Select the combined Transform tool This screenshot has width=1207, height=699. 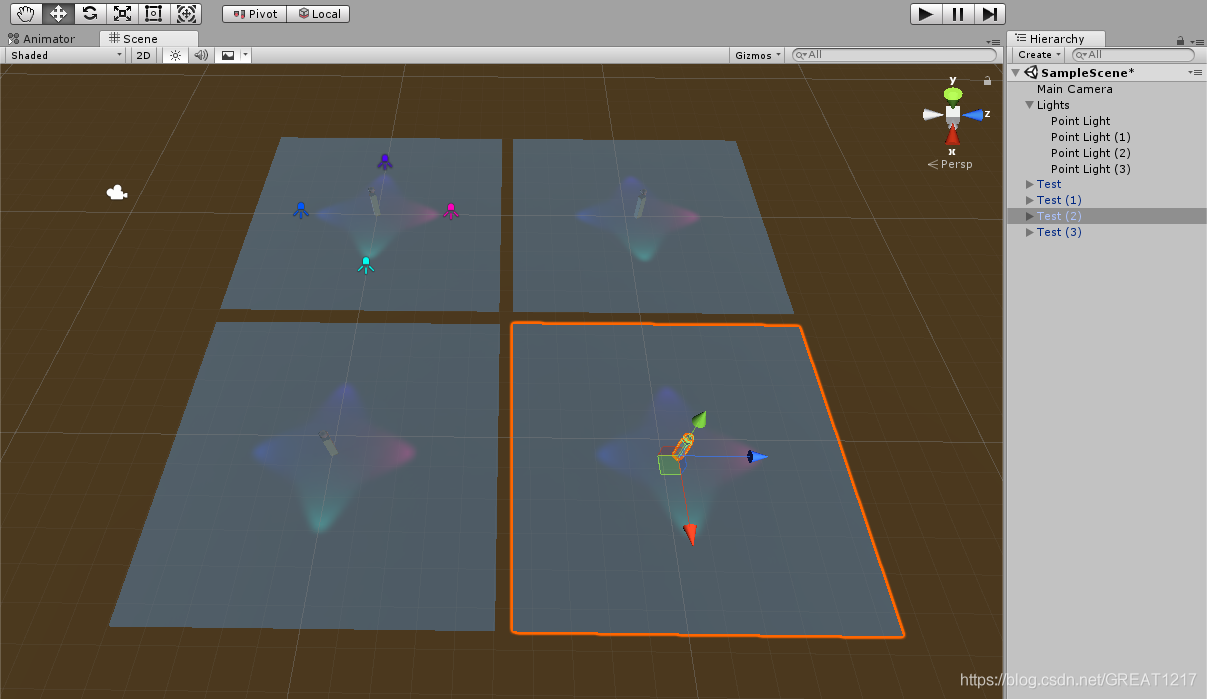pos(186,13)
